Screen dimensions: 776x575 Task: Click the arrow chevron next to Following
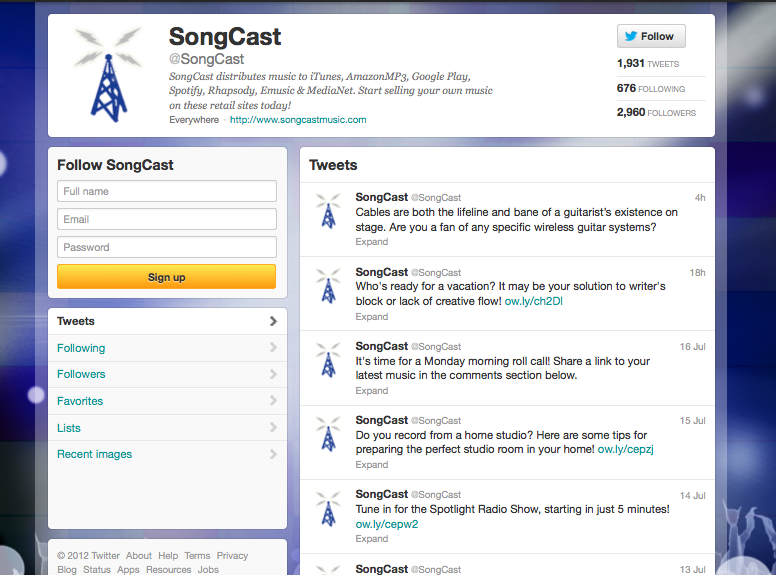click(273, 348)
